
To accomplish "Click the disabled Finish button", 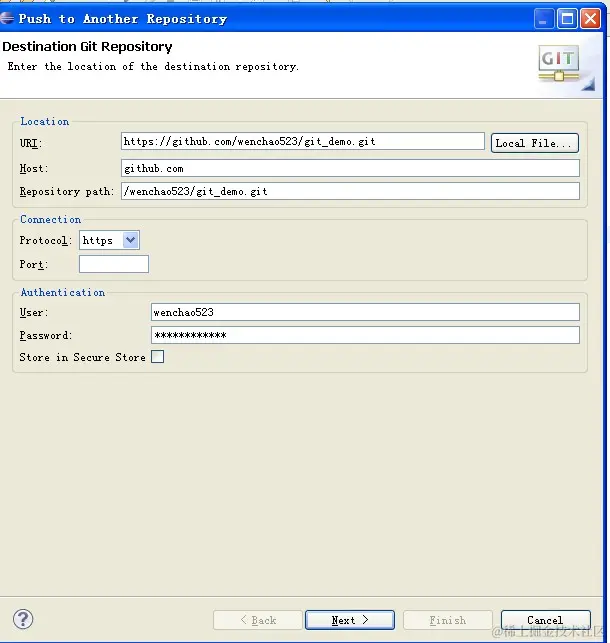I will (448, 620).
